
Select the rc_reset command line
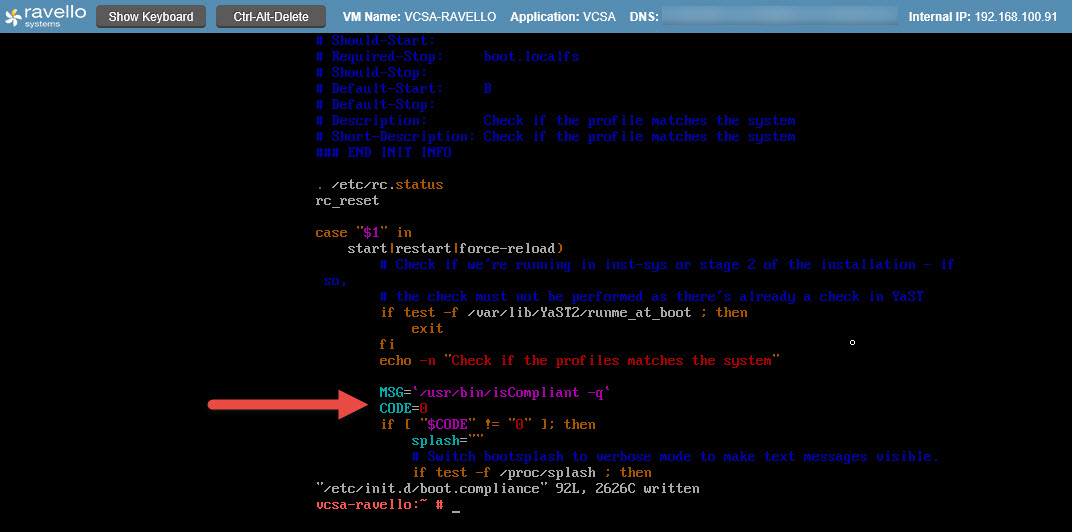(x=347, y=200)
